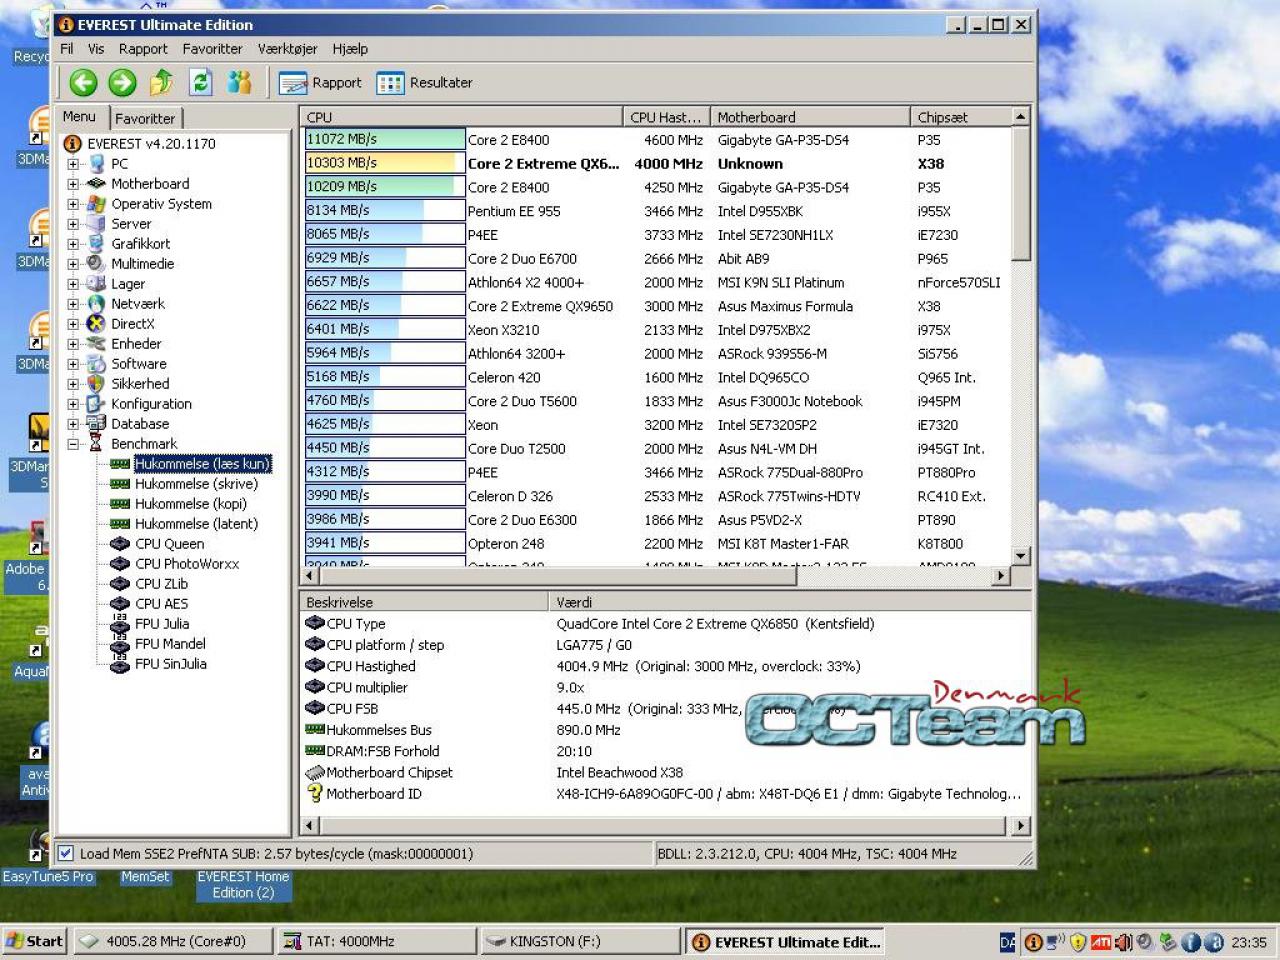Select the Database tree icon
Image resolution: width=1280 pixels, height=960 pixels.
click(x=96, y=424)
